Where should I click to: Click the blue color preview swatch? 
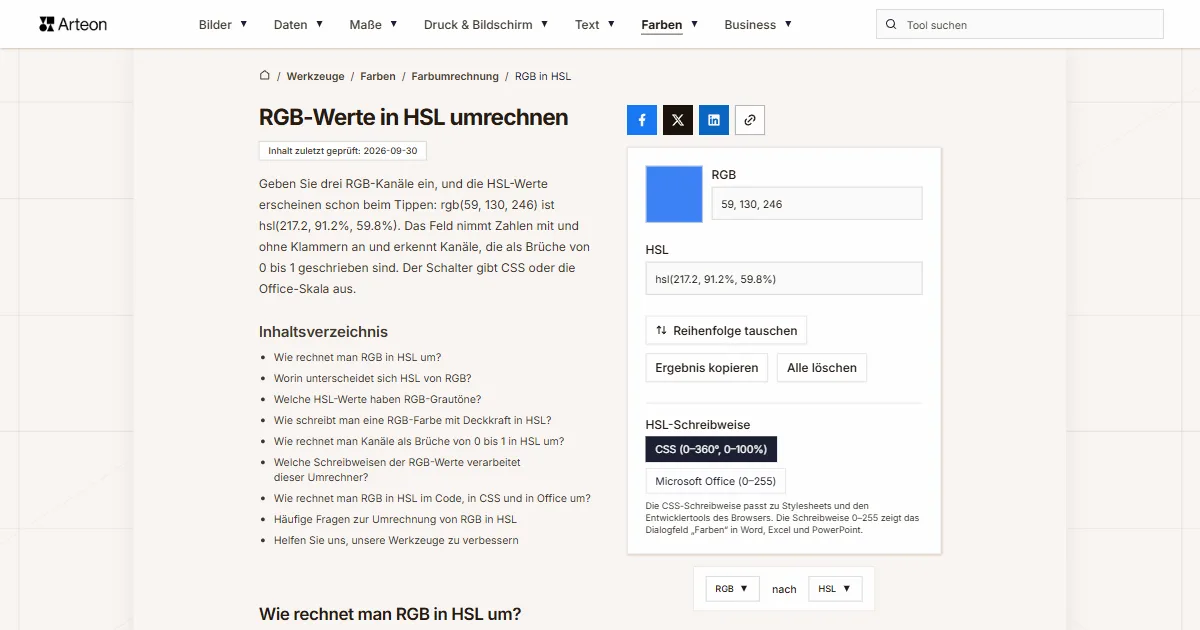pos(674,194)
